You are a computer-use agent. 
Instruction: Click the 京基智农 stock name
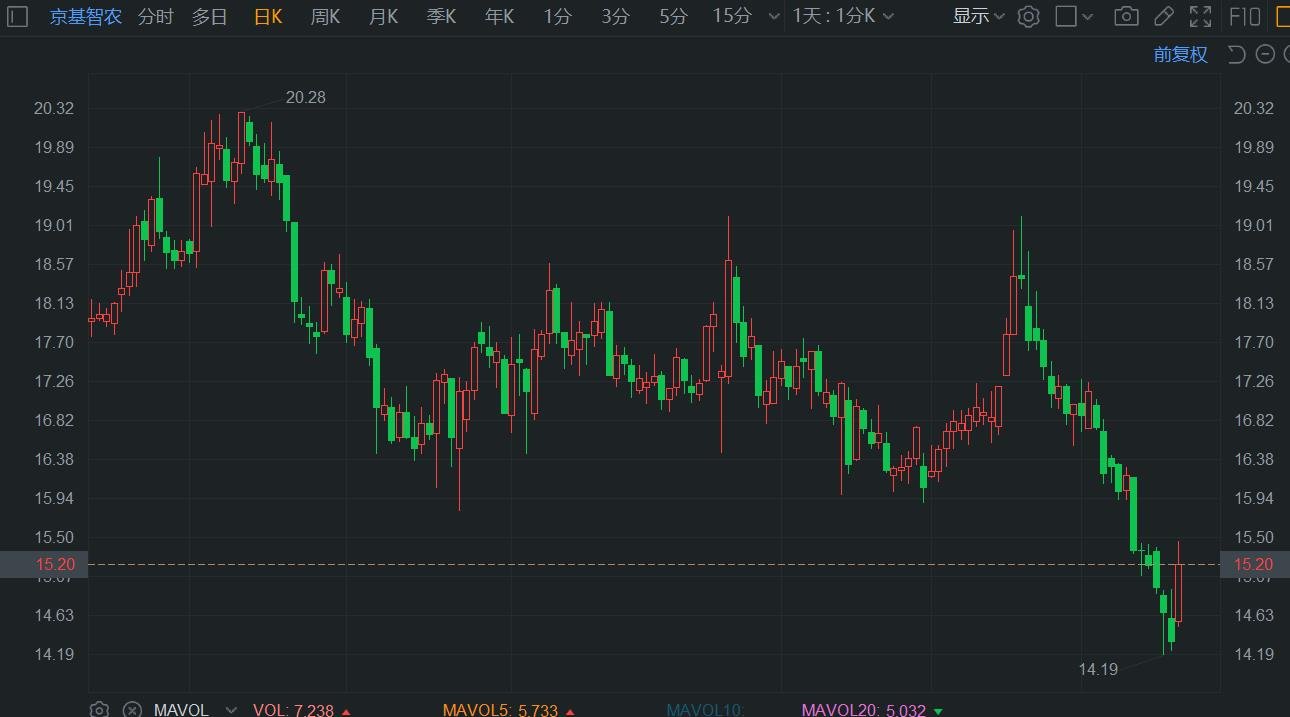click(86, 16)
